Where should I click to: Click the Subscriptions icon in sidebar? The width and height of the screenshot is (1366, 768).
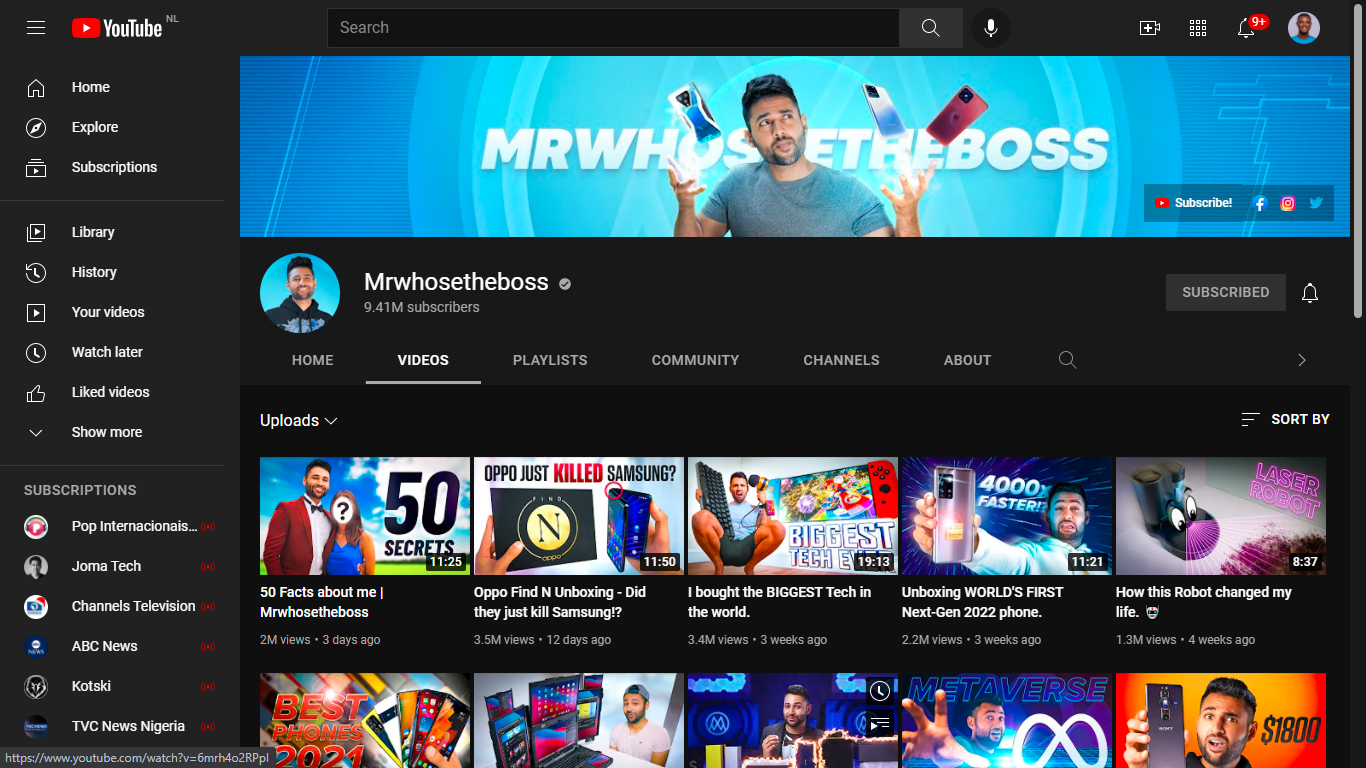(36, 168)
